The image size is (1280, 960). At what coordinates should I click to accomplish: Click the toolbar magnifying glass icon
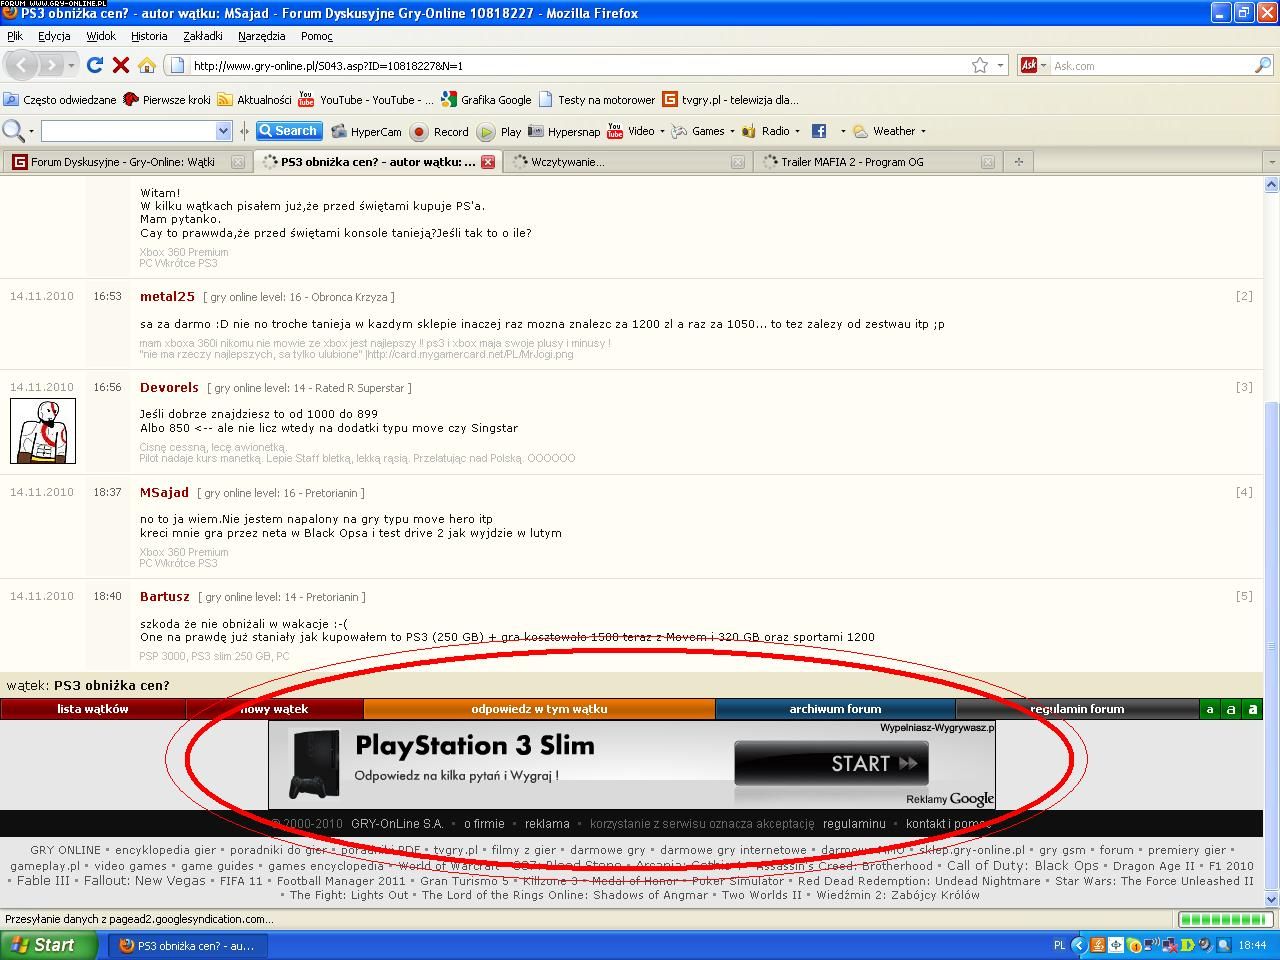coord(13,131)
